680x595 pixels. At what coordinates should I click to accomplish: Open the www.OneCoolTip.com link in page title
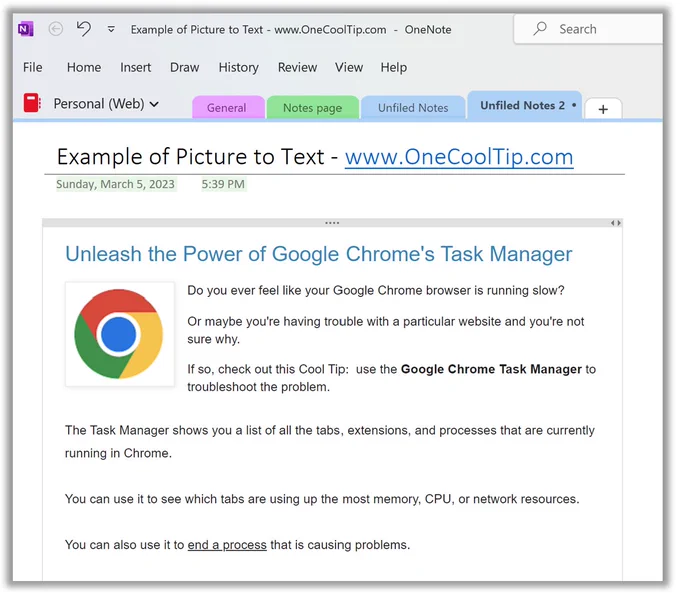pyautogui.click(x=459, y=157)
